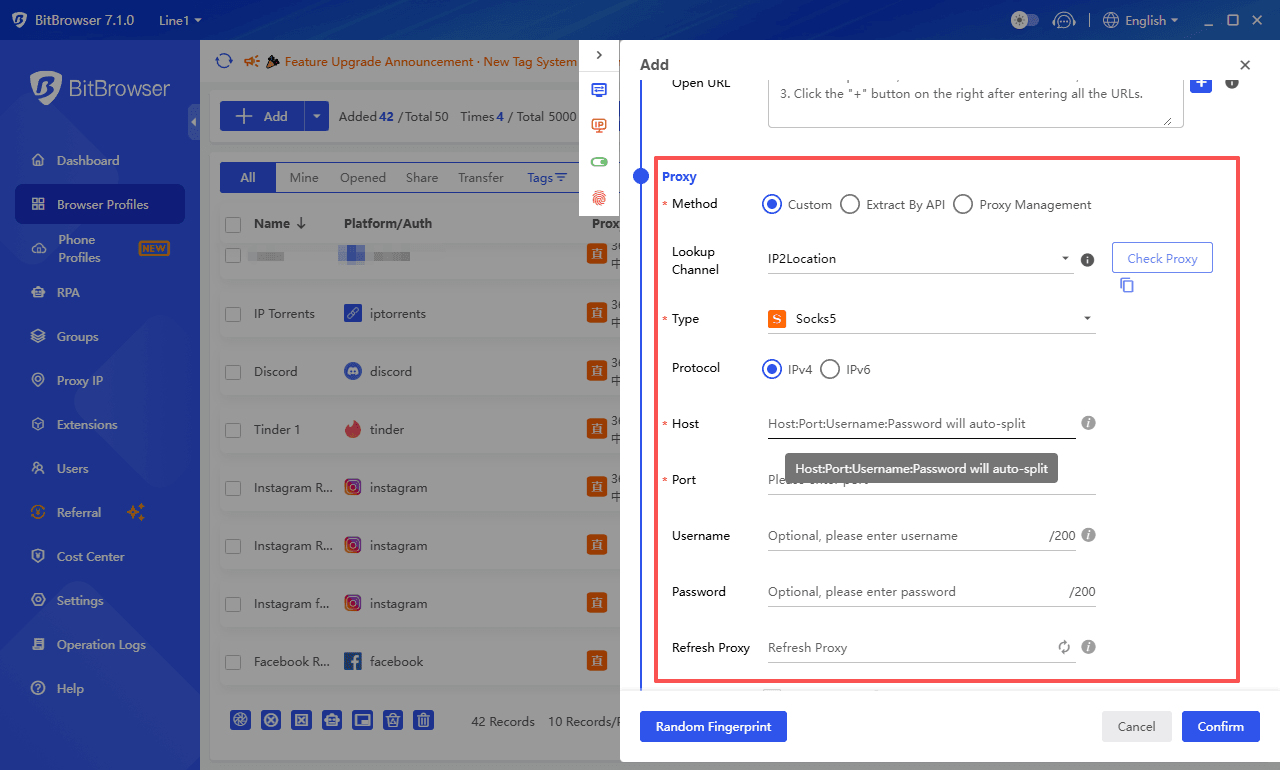Open the IP settings panel icon
1280x770 pixels.
pyautogui.click(x=599, y=125)
